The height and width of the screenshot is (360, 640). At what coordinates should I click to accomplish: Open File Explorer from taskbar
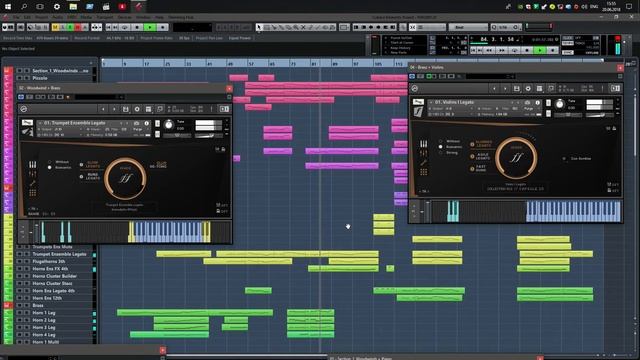pyautogui.click(x=73, y=7)
